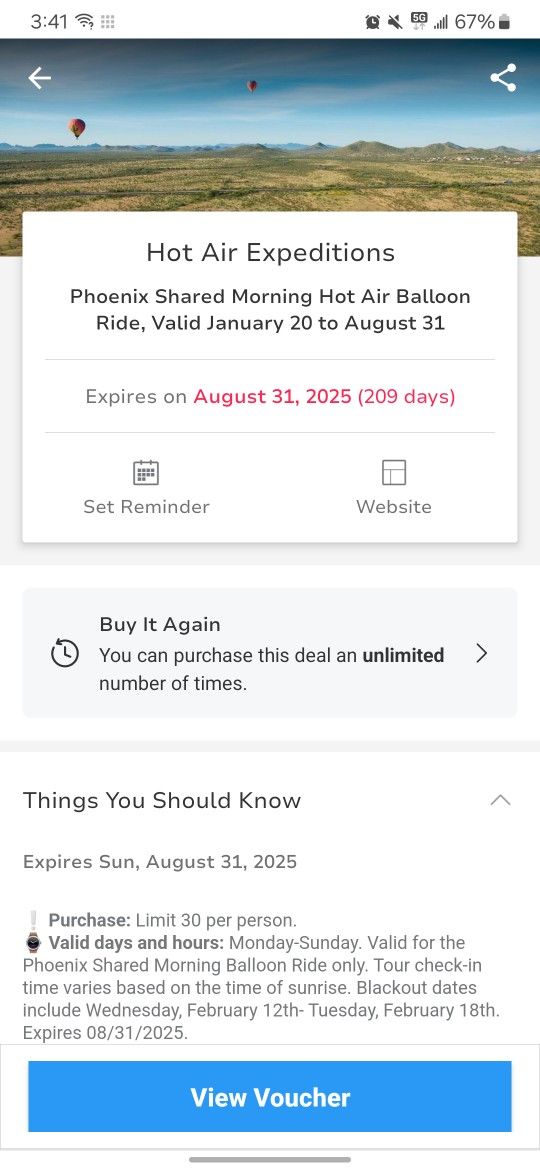The width and height of the screenshot is (540, 1170).
Task: Tap the alarm icon in status bar
Action: tap(372, 22)
